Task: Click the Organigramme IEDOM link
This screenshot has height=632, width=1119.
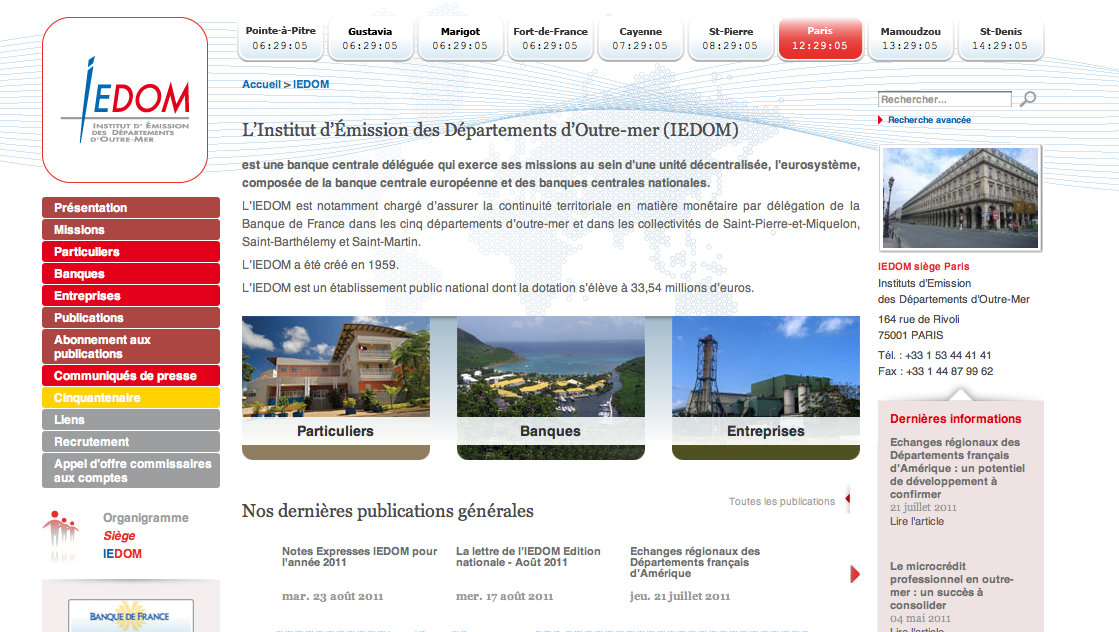Action: [x=122, y=554]
